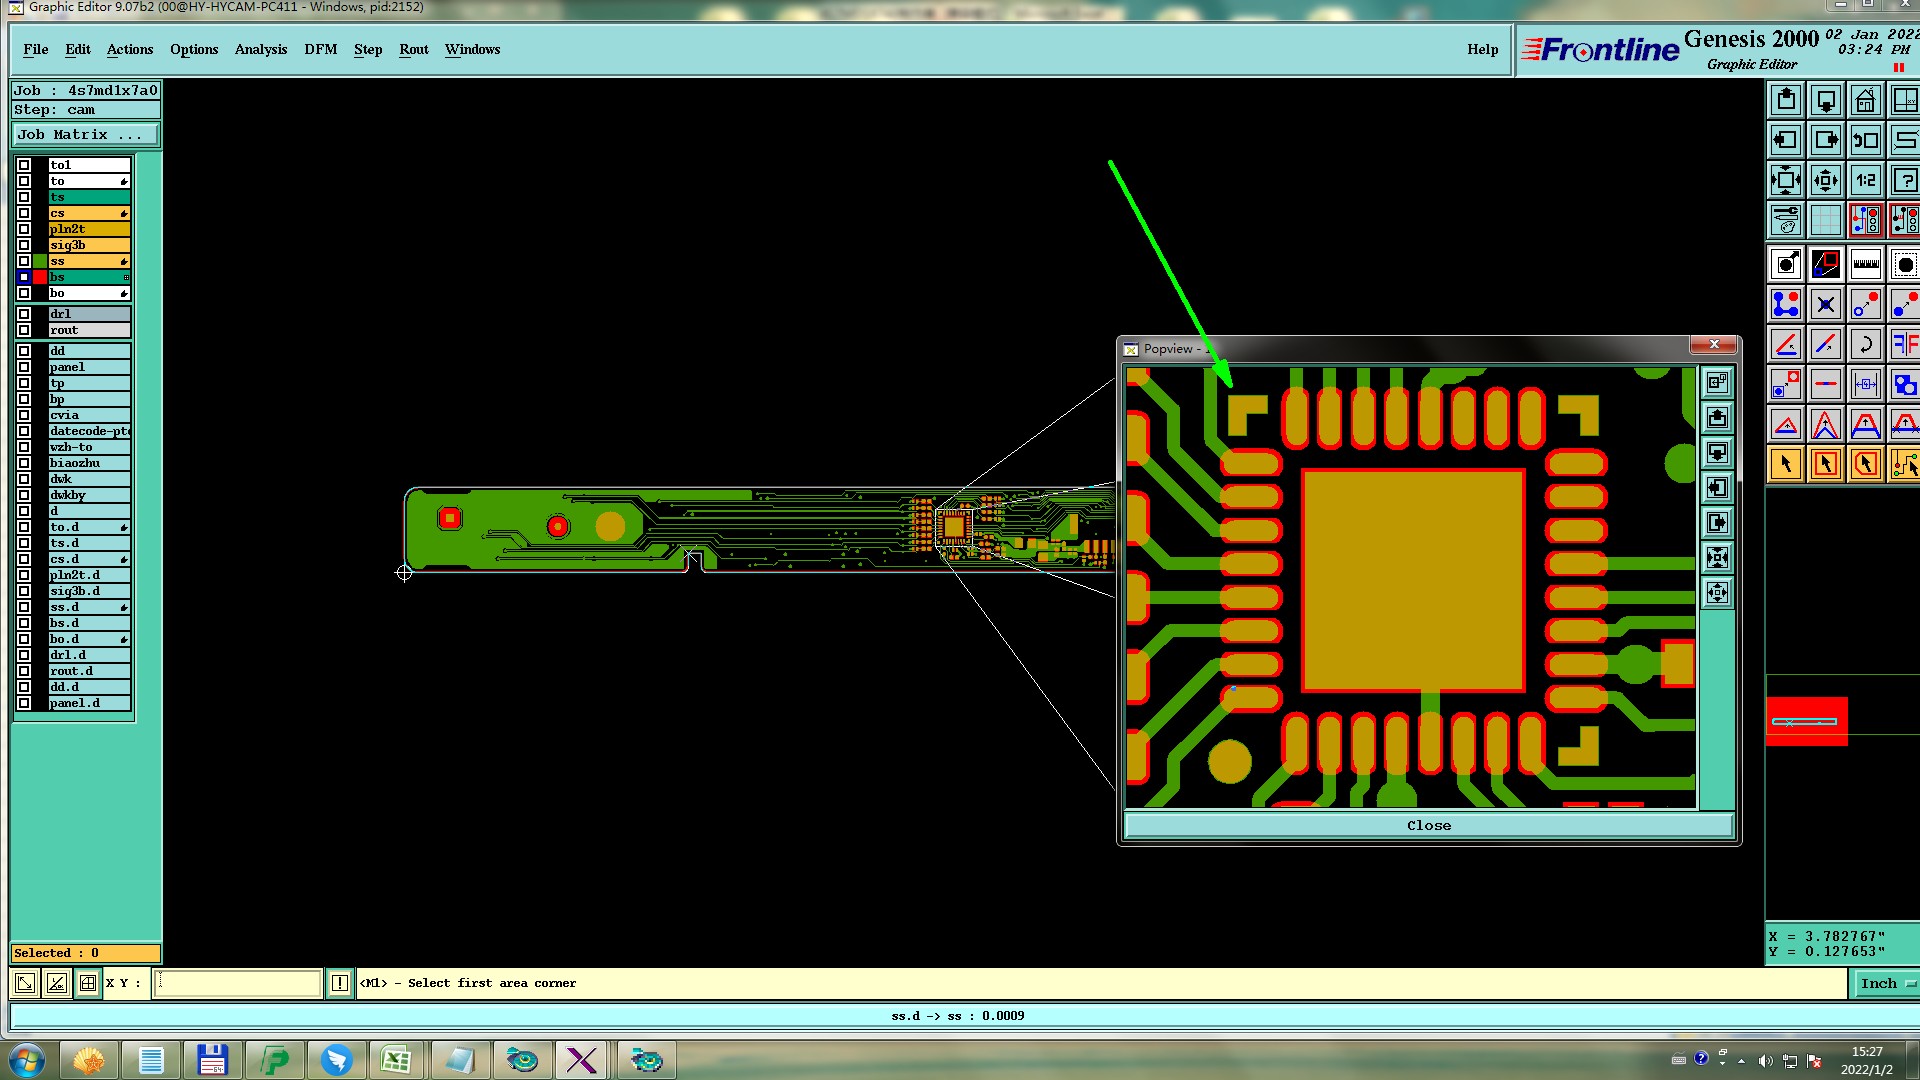The height and width of the screenshot is (1080, 1920).
Task: Click exclamation mark icon beside coordinate field
Action: point(340,983)
